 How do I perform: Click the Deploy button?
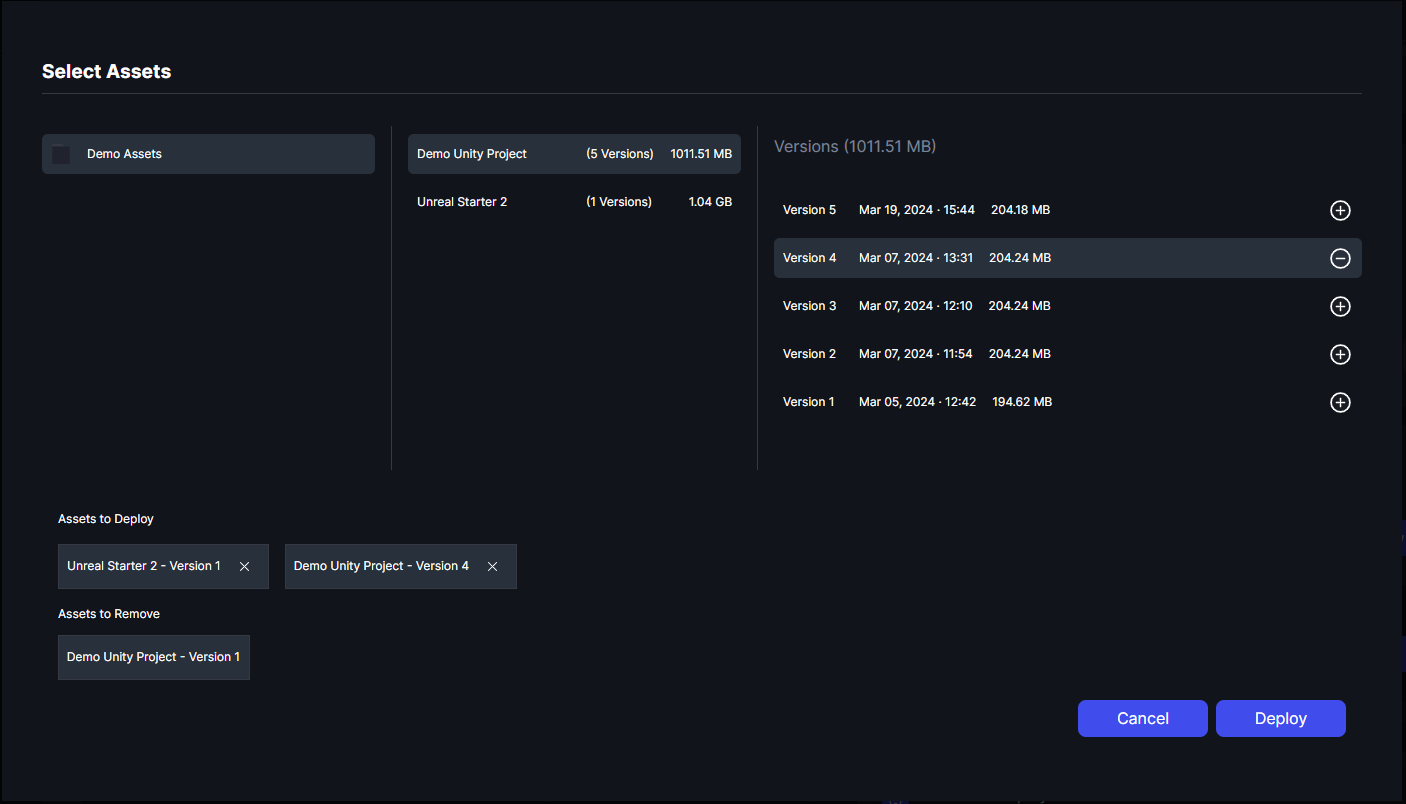coord(1281,718)
